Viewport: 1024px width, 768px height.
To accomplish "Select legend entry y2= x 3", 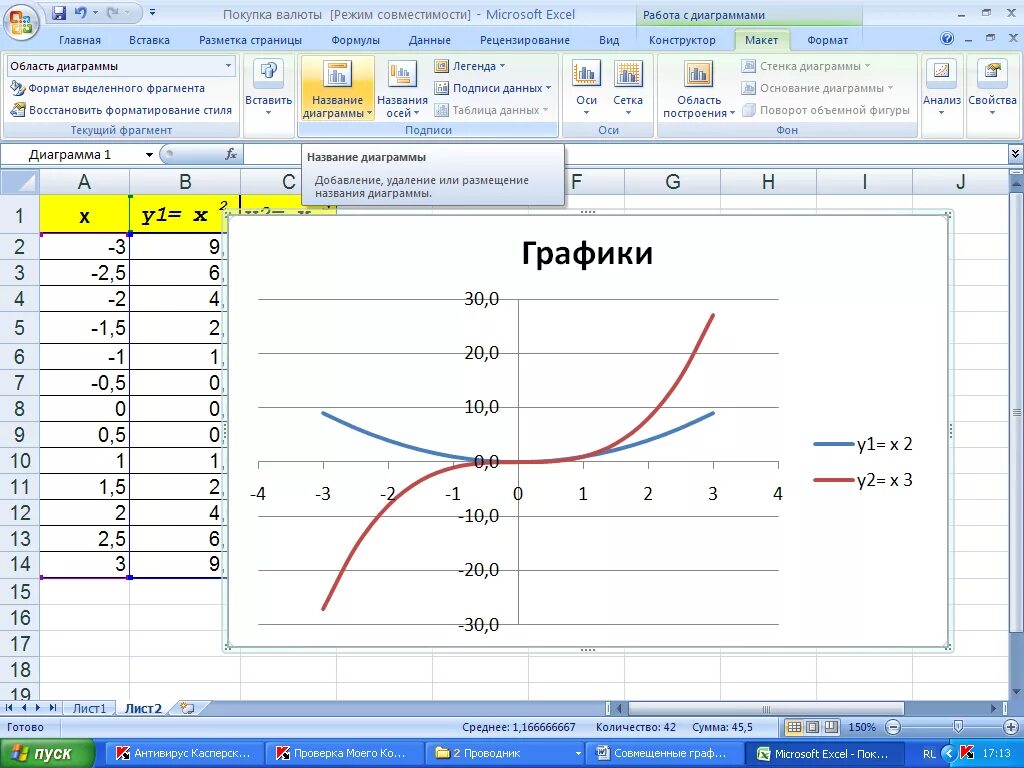I will click(x=863, y=480).
